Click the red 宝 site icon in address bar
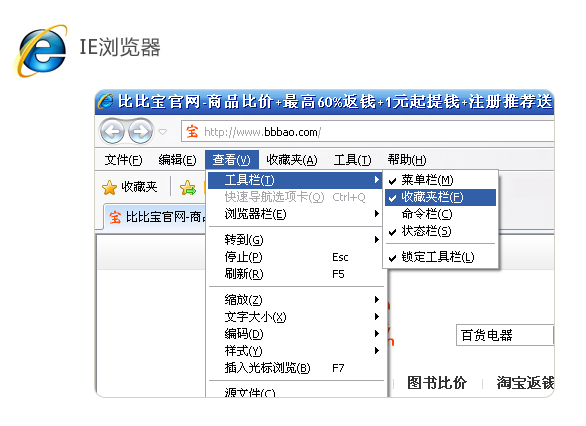 point(192,132)
